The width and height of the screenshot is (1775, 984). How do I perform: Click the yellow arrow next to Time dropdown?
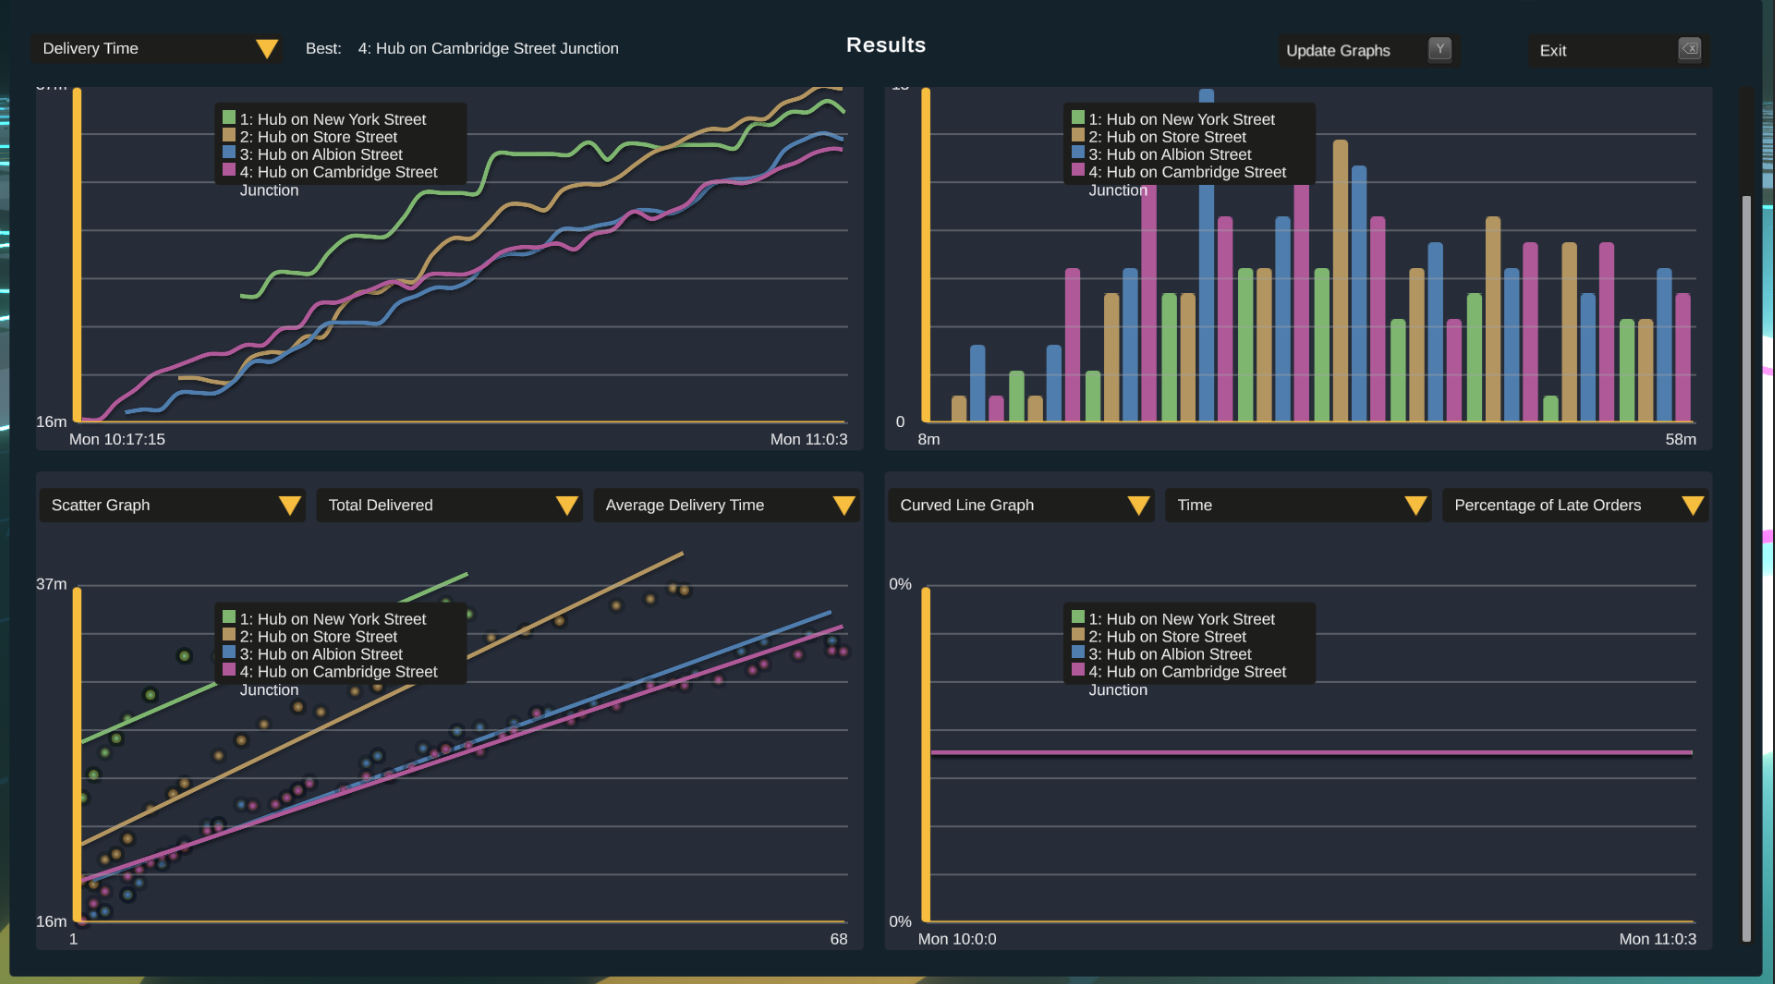1415,506
